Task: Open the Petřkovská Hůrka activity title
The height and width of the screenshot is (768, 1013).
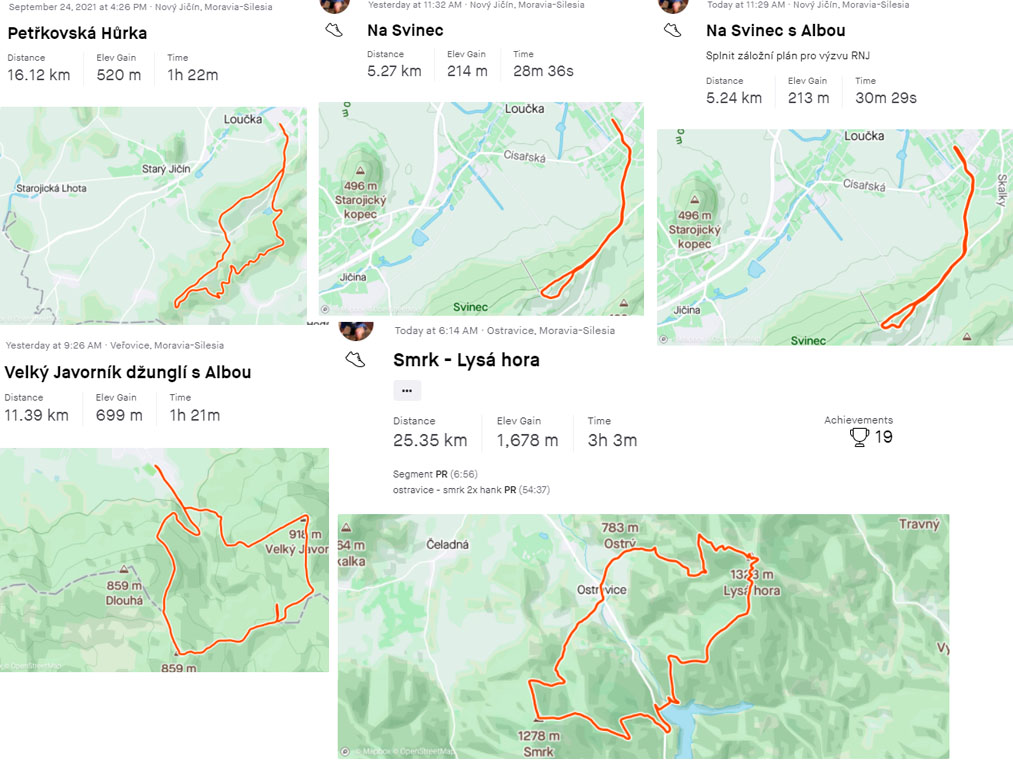Action: coord(77,33)
